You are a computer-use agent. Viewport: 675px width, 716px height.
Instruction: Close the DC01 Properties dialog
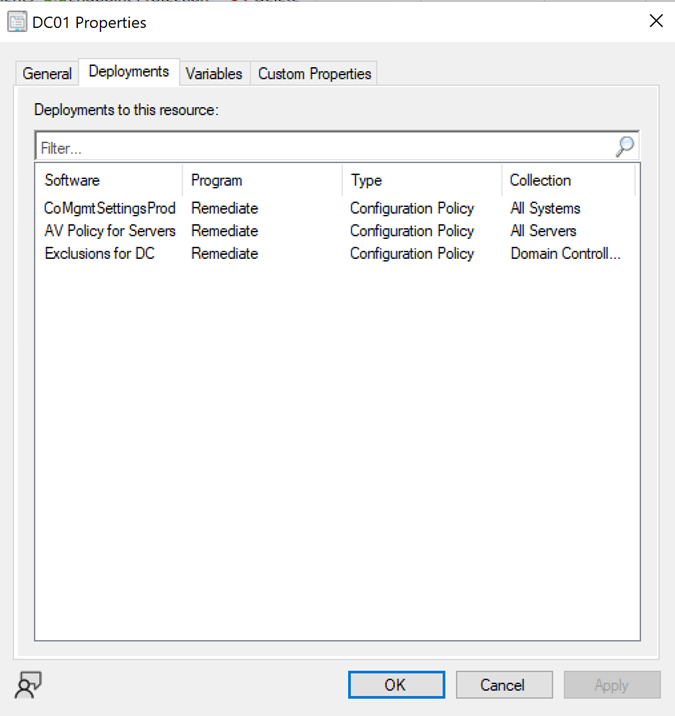[x=656, y=21]
